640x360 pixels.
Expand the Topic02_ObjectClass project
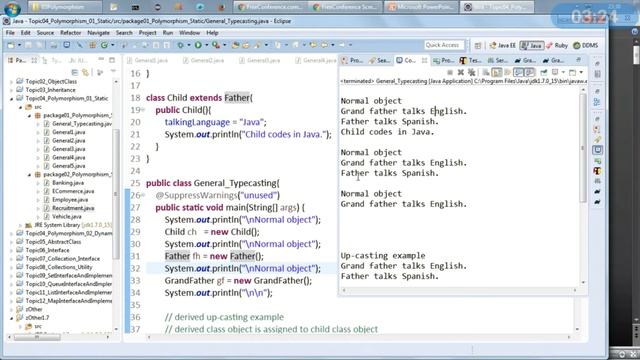pyautogui.click(x=11, y=82)
